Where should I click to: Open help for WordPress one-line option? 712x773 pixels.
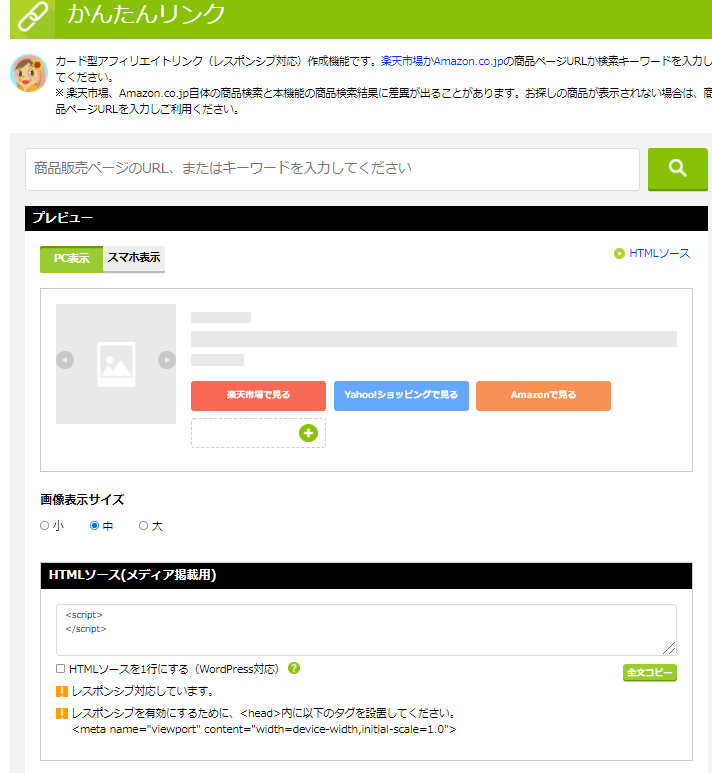click(294, 668)
